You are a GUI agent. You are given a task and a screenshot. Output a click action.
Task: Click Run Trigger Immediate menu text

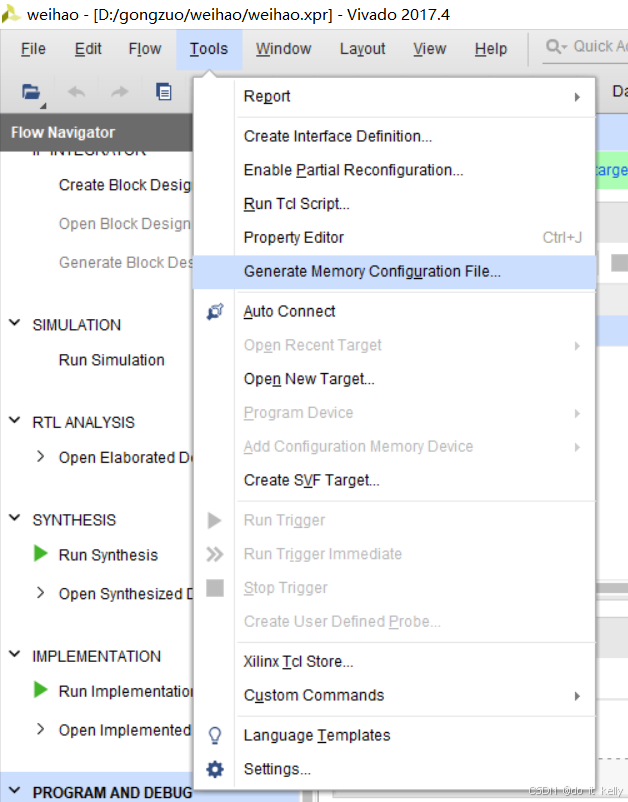[323, 554]
